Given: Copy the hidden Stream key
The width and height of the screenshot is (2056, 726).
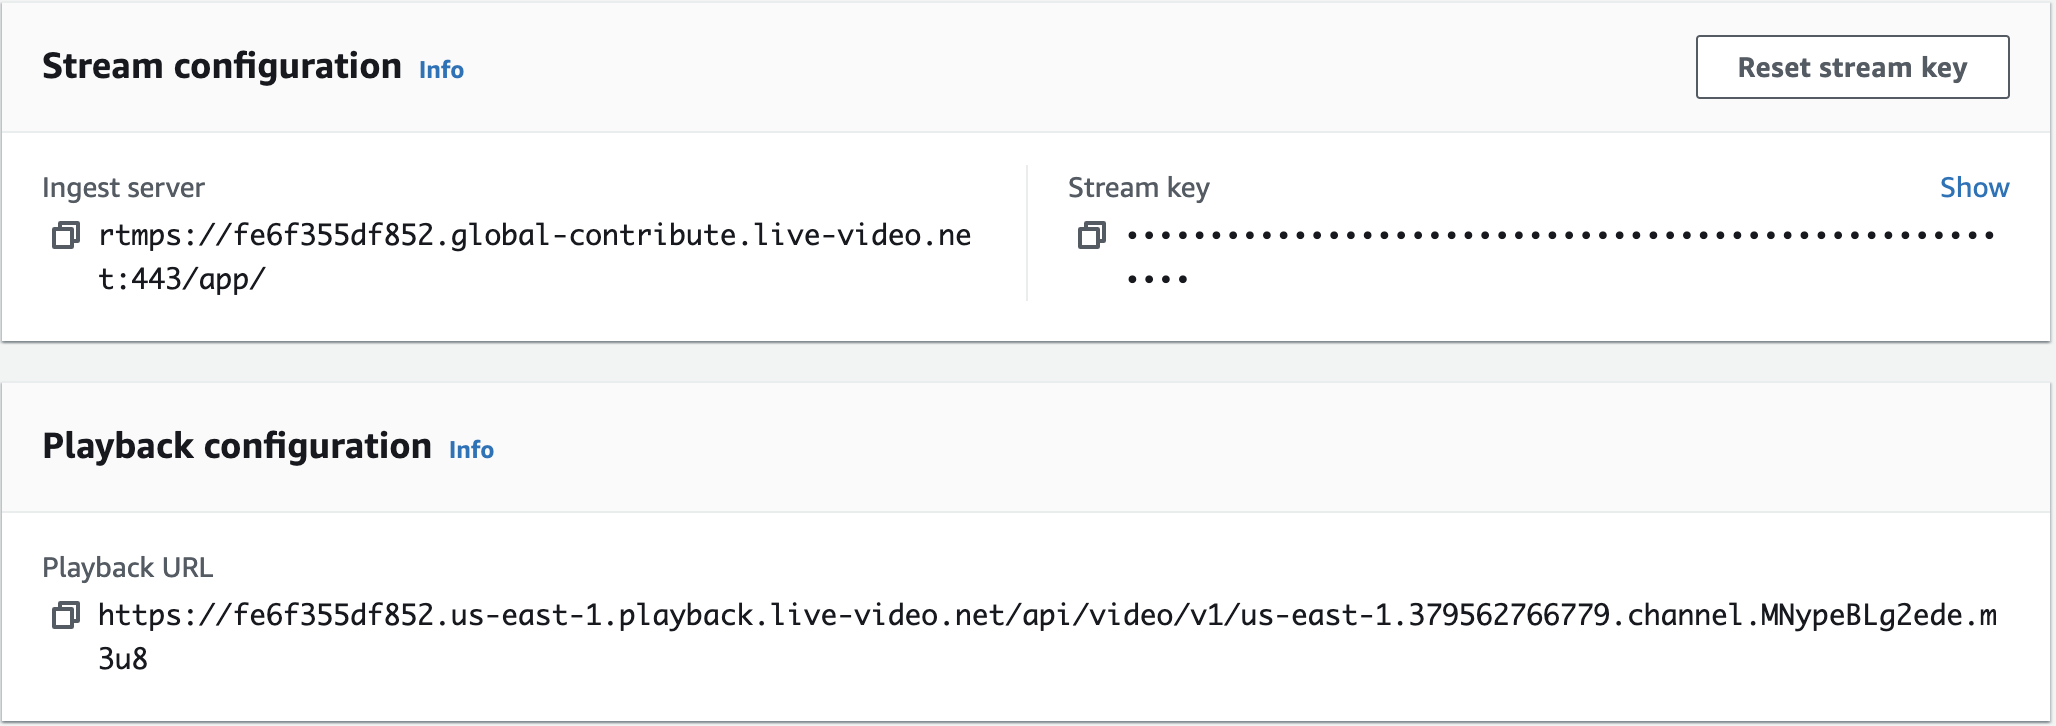Looking at the screenshot, I should 1092,236.
